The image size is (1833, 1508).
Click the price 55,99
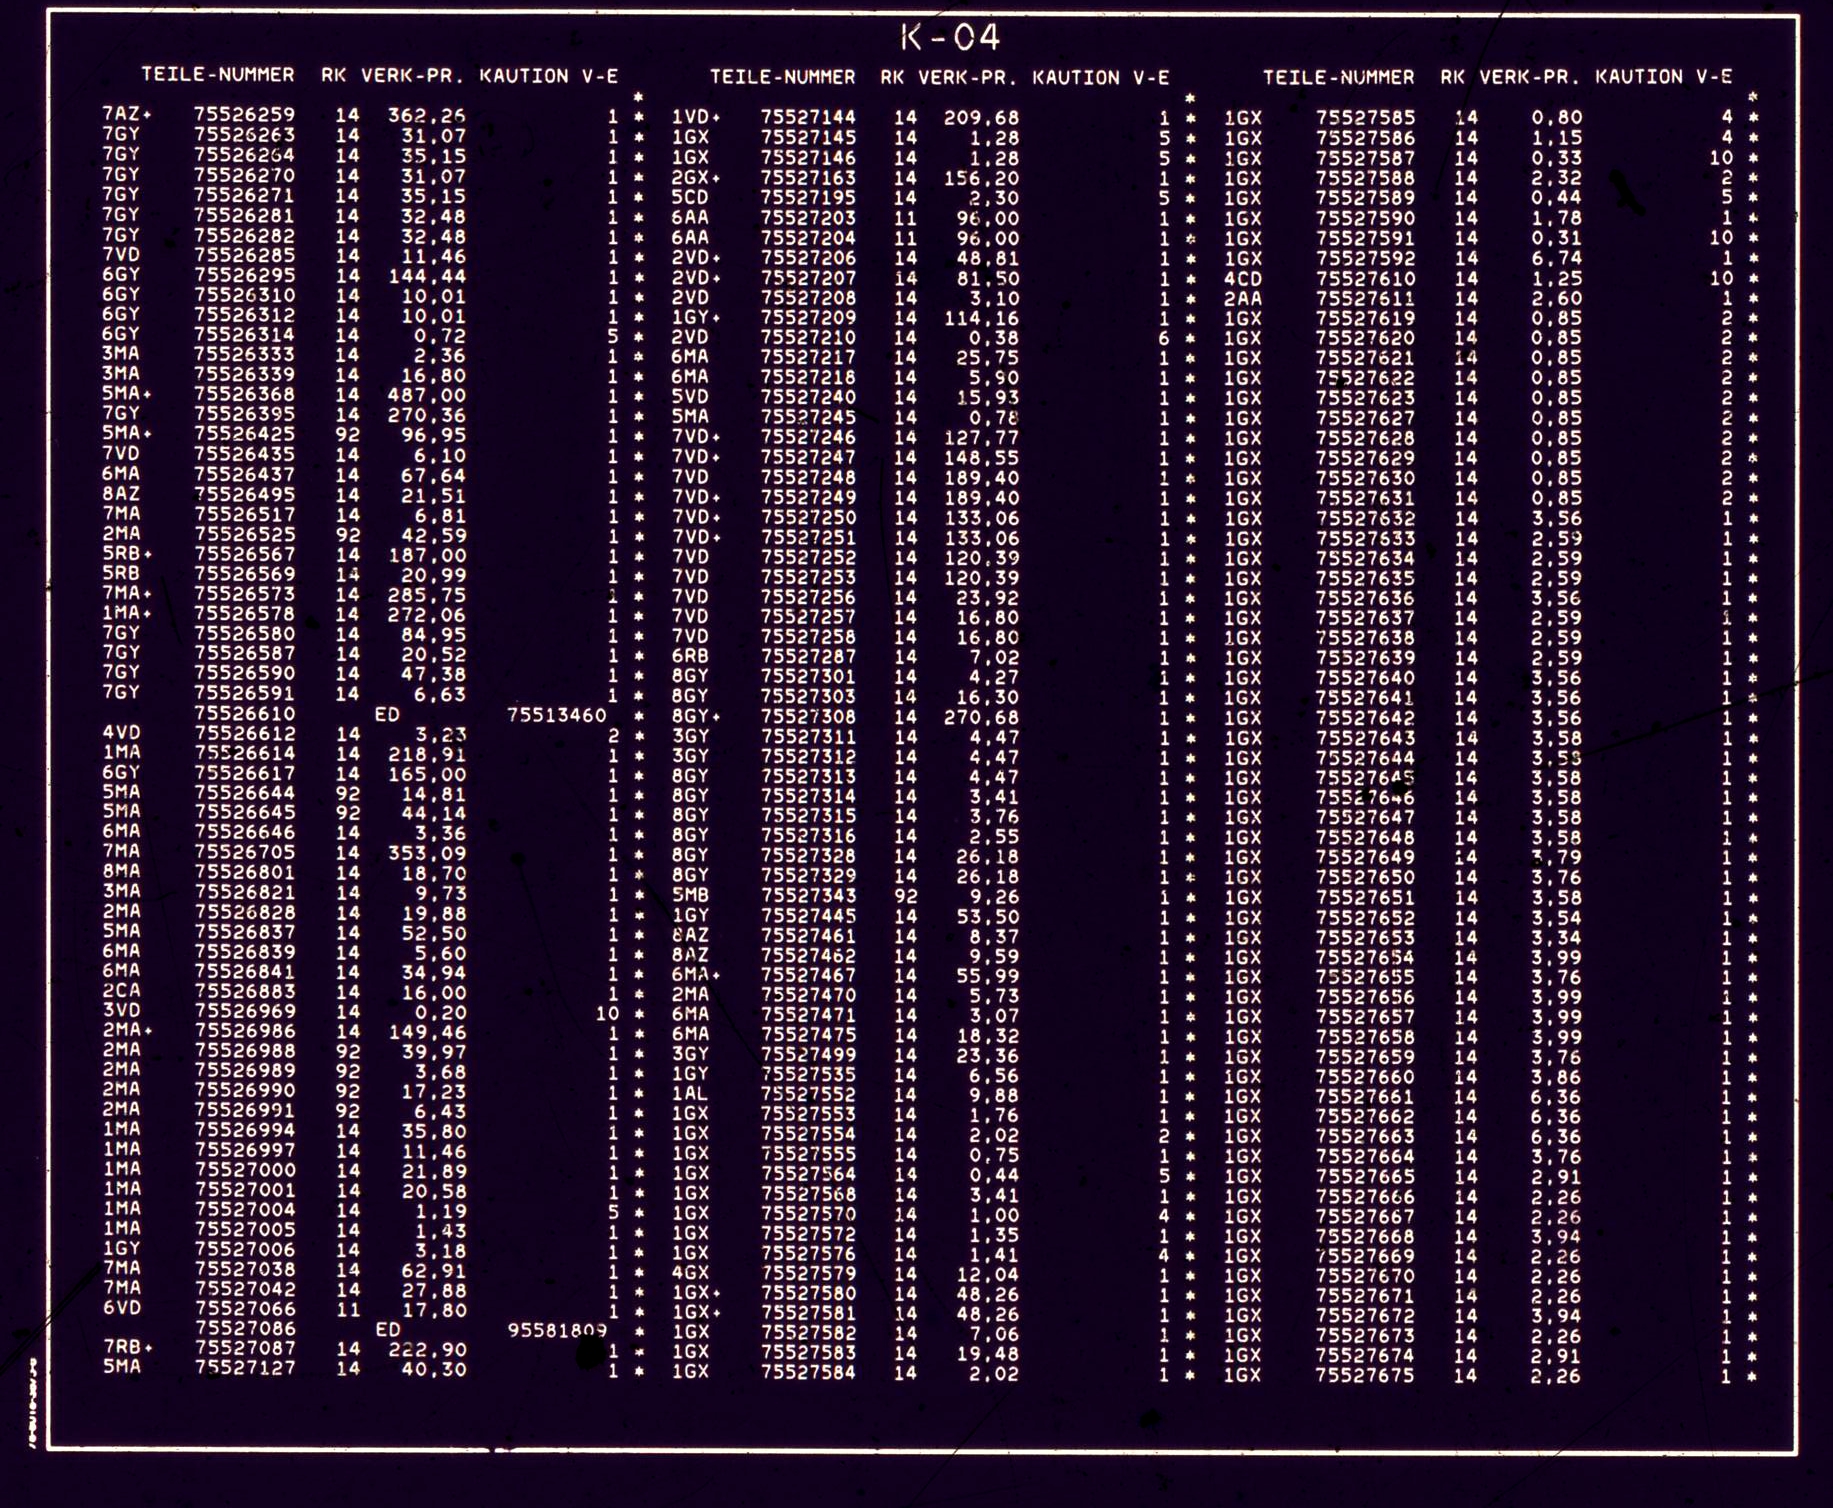click(988, 976)
